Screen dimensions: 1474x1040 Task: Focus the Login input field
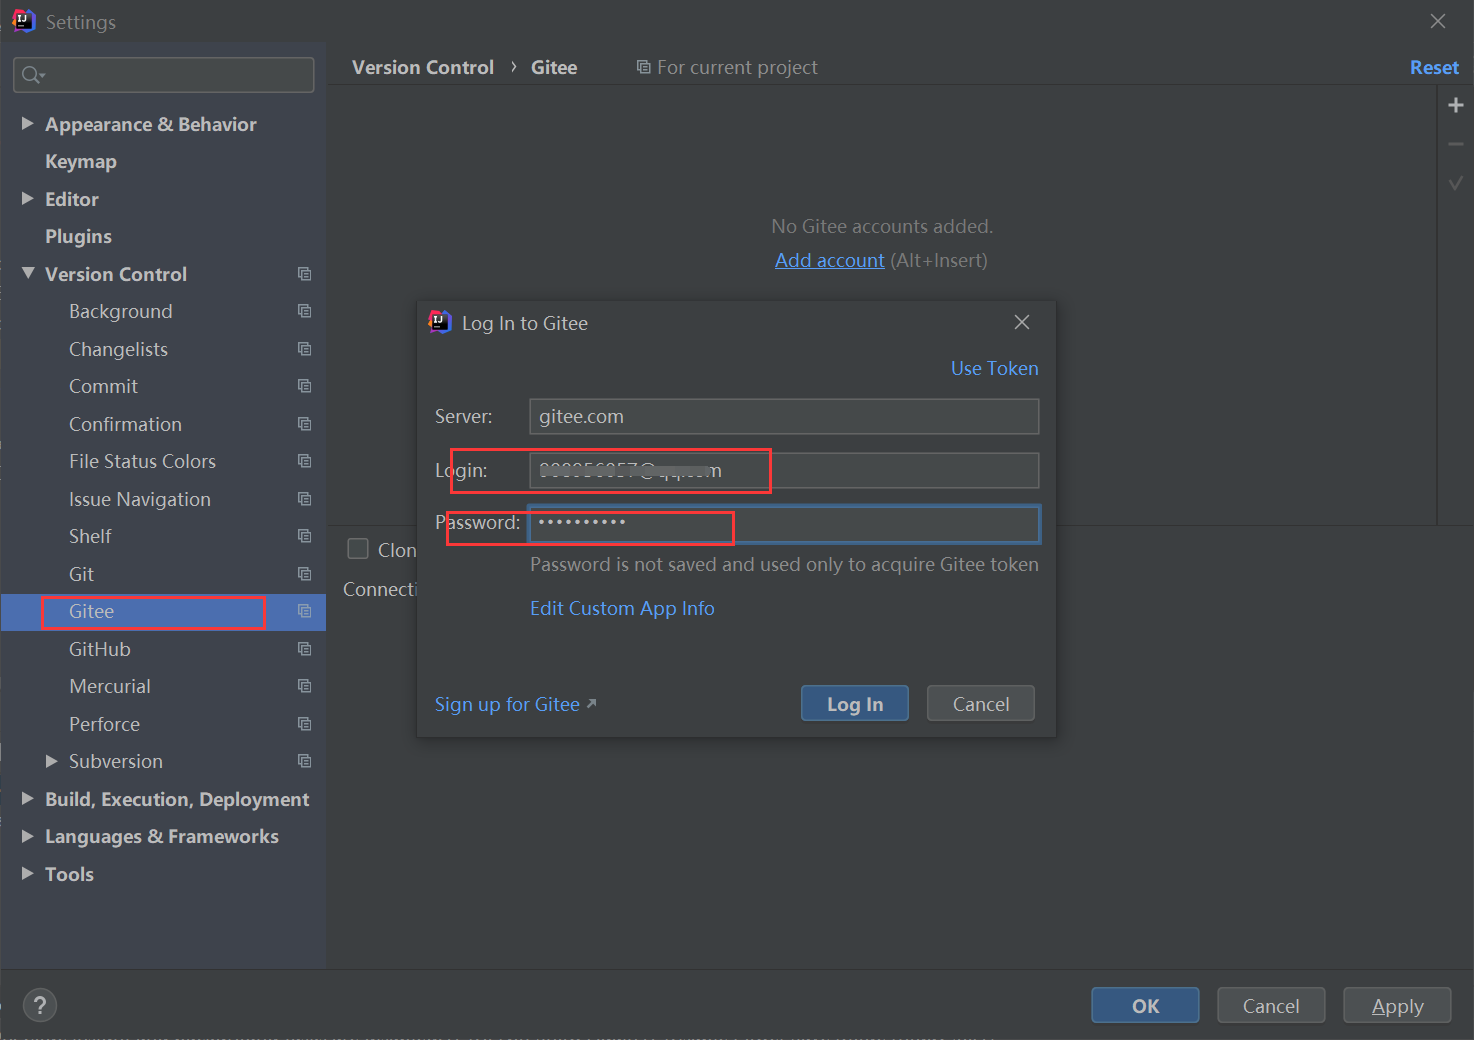pyautogui.click(x=784, y=470)
